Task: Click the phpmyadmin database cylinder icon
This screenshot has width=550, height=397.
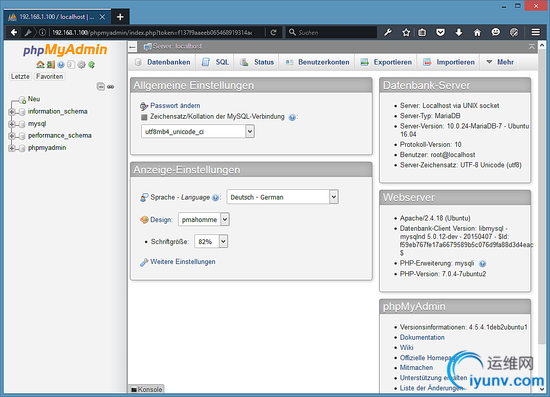Action: tap(22, 148)
